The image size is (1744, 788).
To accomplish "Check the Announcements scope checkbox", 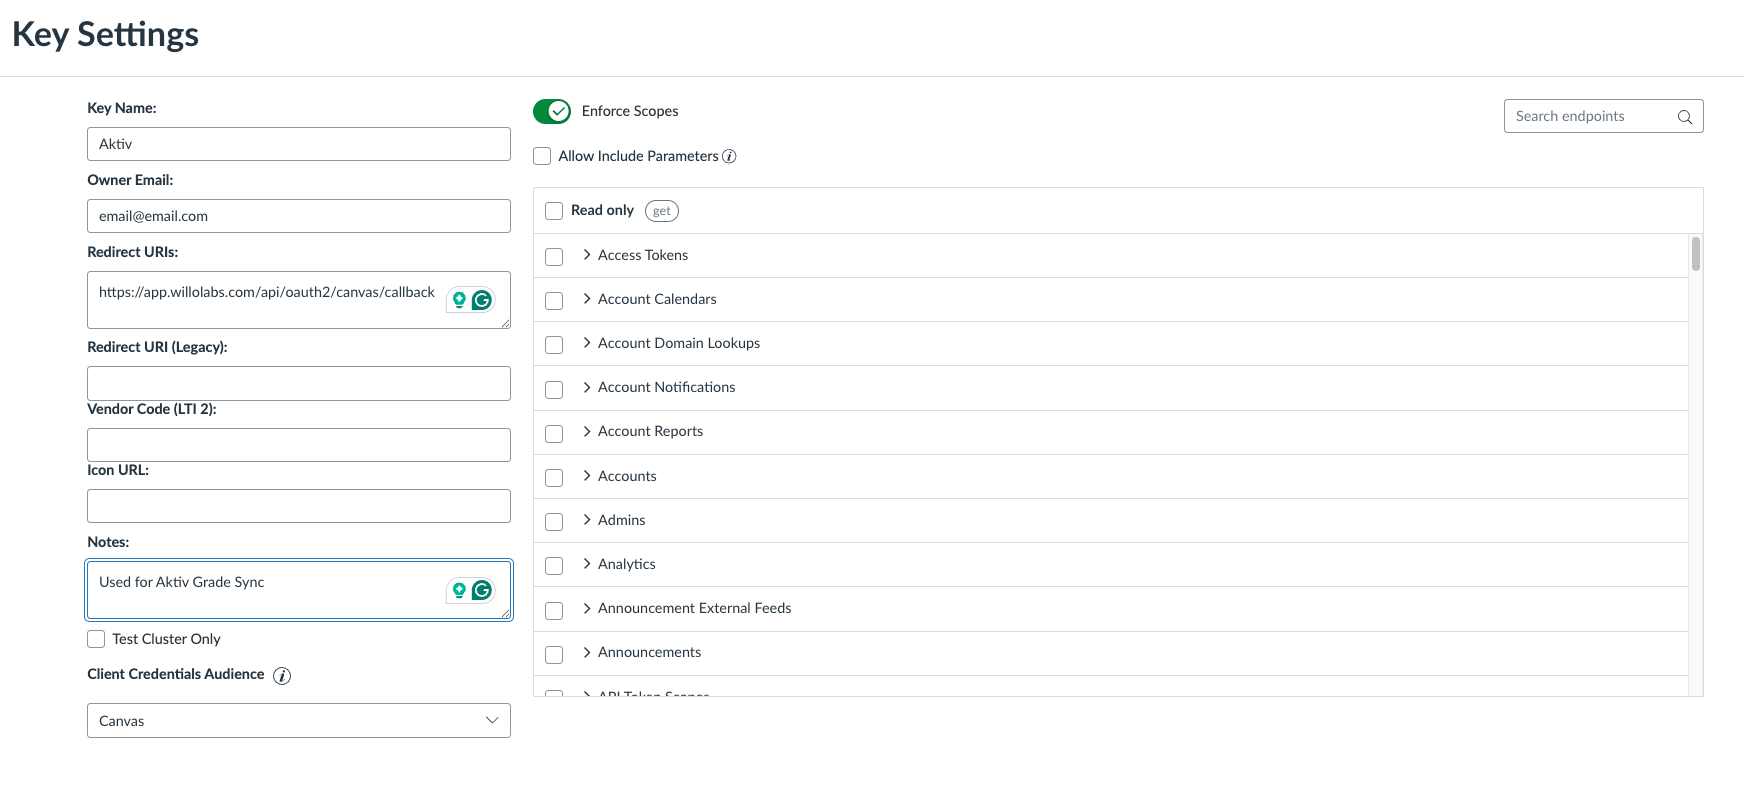I will 554,655.
